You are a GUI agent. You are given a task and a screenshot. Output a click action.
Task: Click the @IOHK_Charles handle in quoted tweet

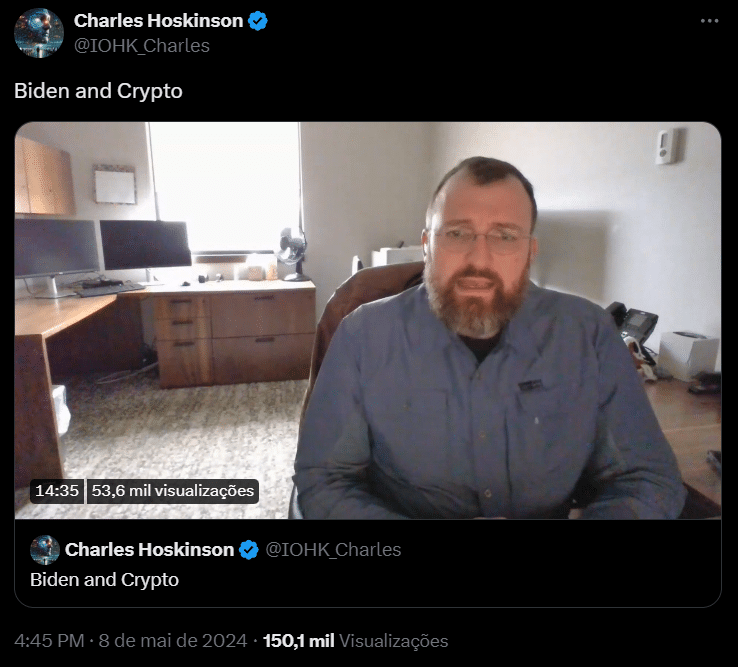click(333, 550)
